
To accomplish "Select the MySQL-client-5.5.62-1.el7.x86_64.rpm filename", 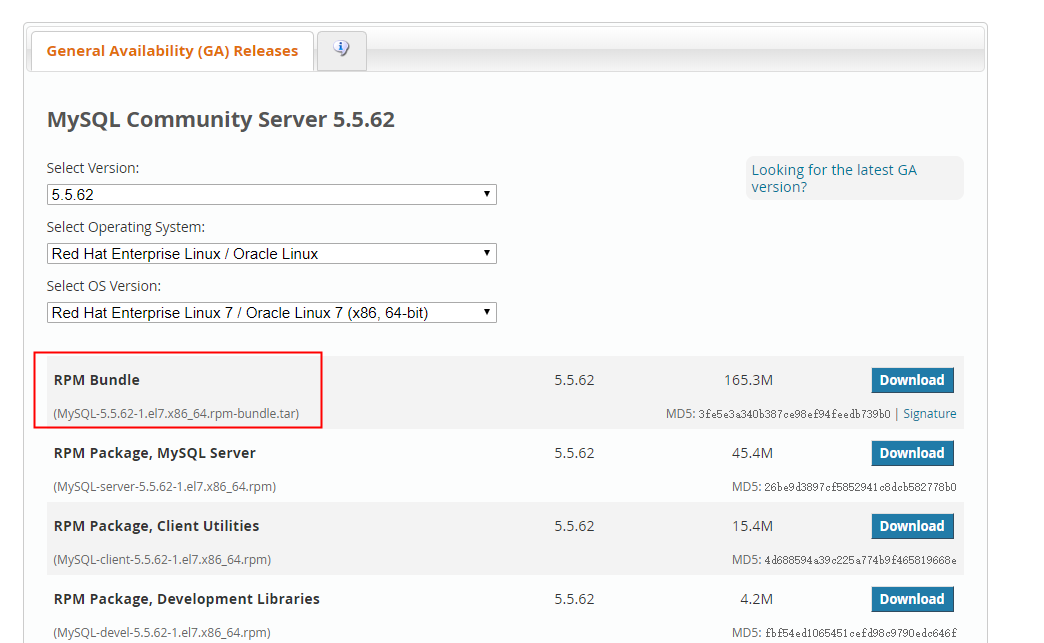I will coord(162,560).
